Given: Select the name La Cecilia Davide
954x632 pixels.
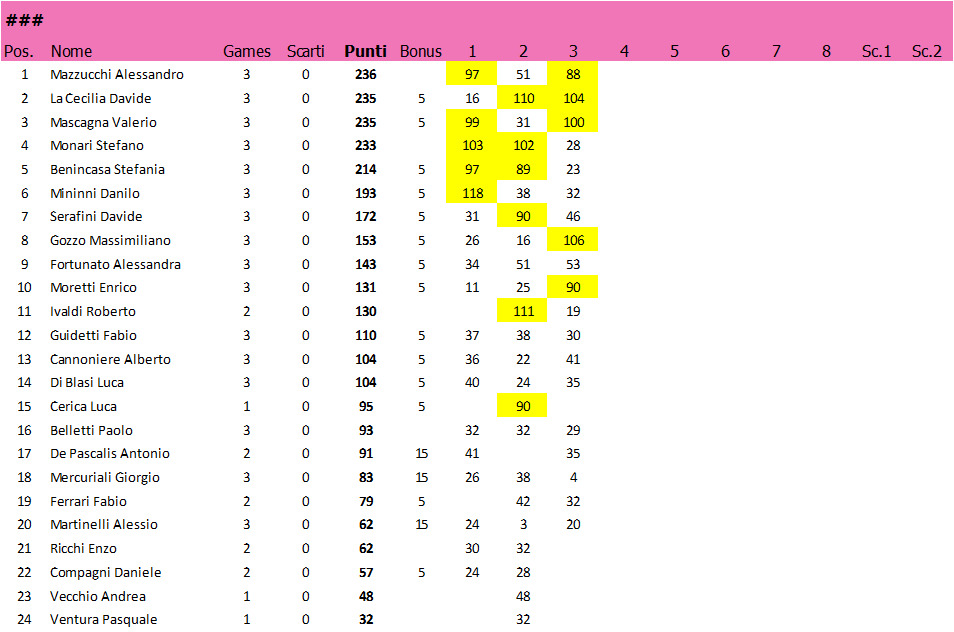Looking at the screenshot, I should coord(100,99).
